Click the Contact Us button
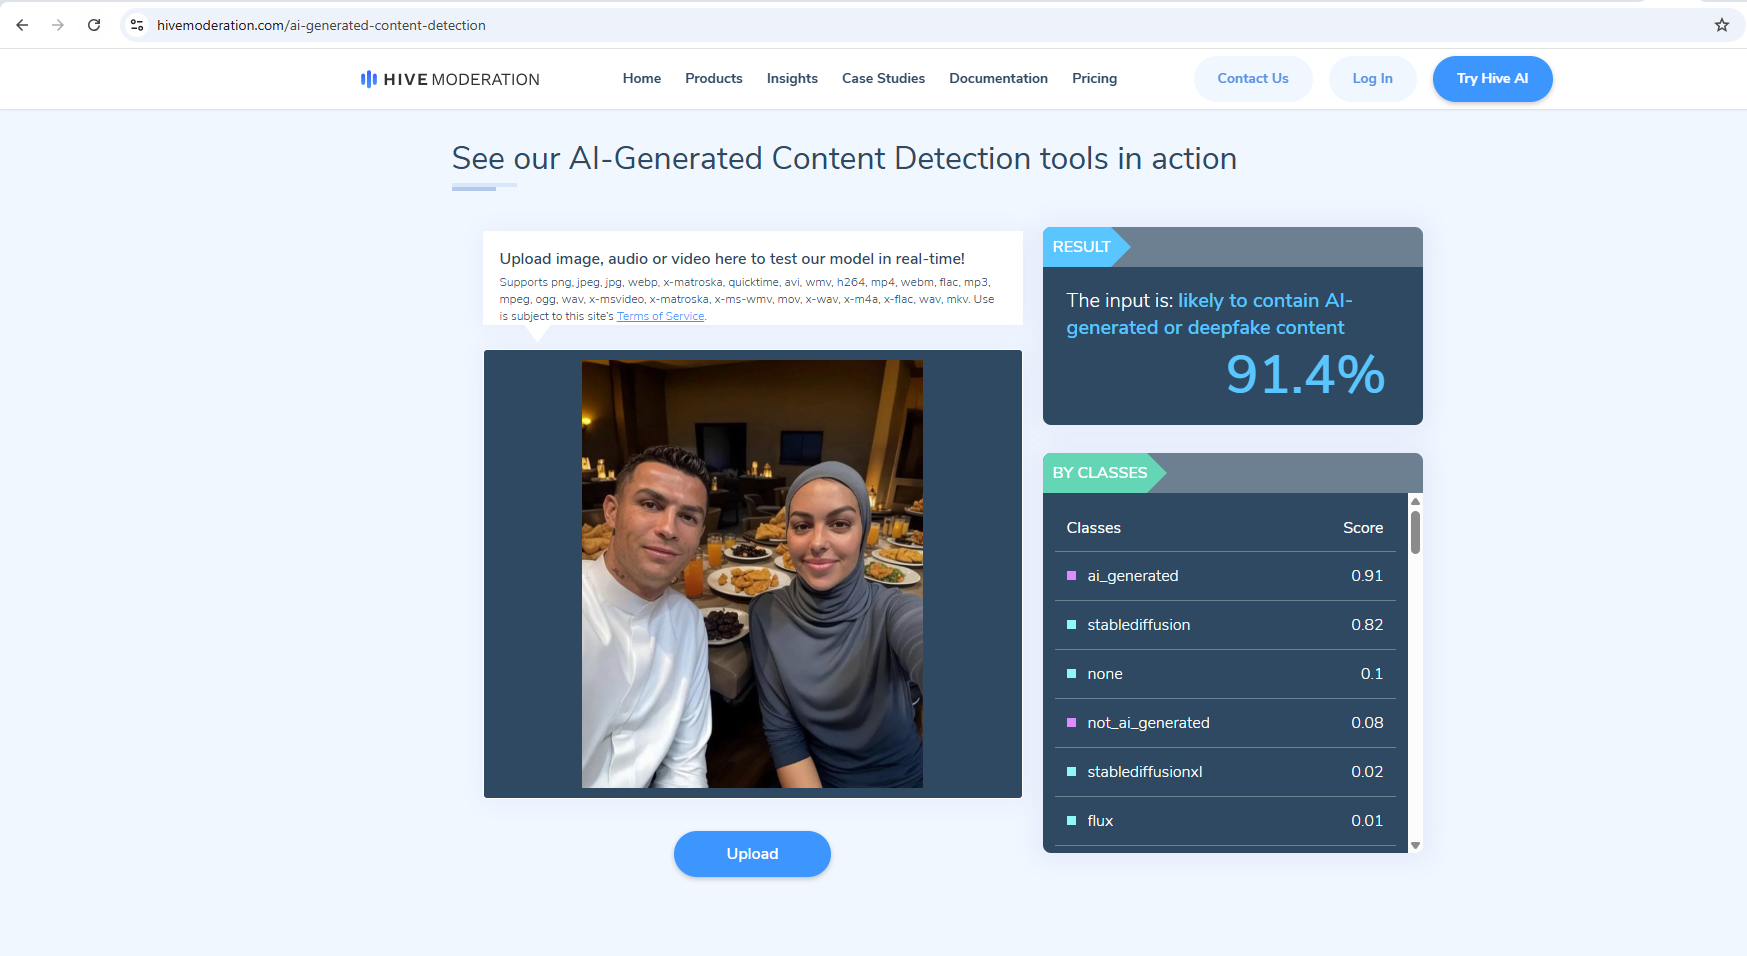The width and height of the screenshot is (1747, 956). click(1252, 78)
